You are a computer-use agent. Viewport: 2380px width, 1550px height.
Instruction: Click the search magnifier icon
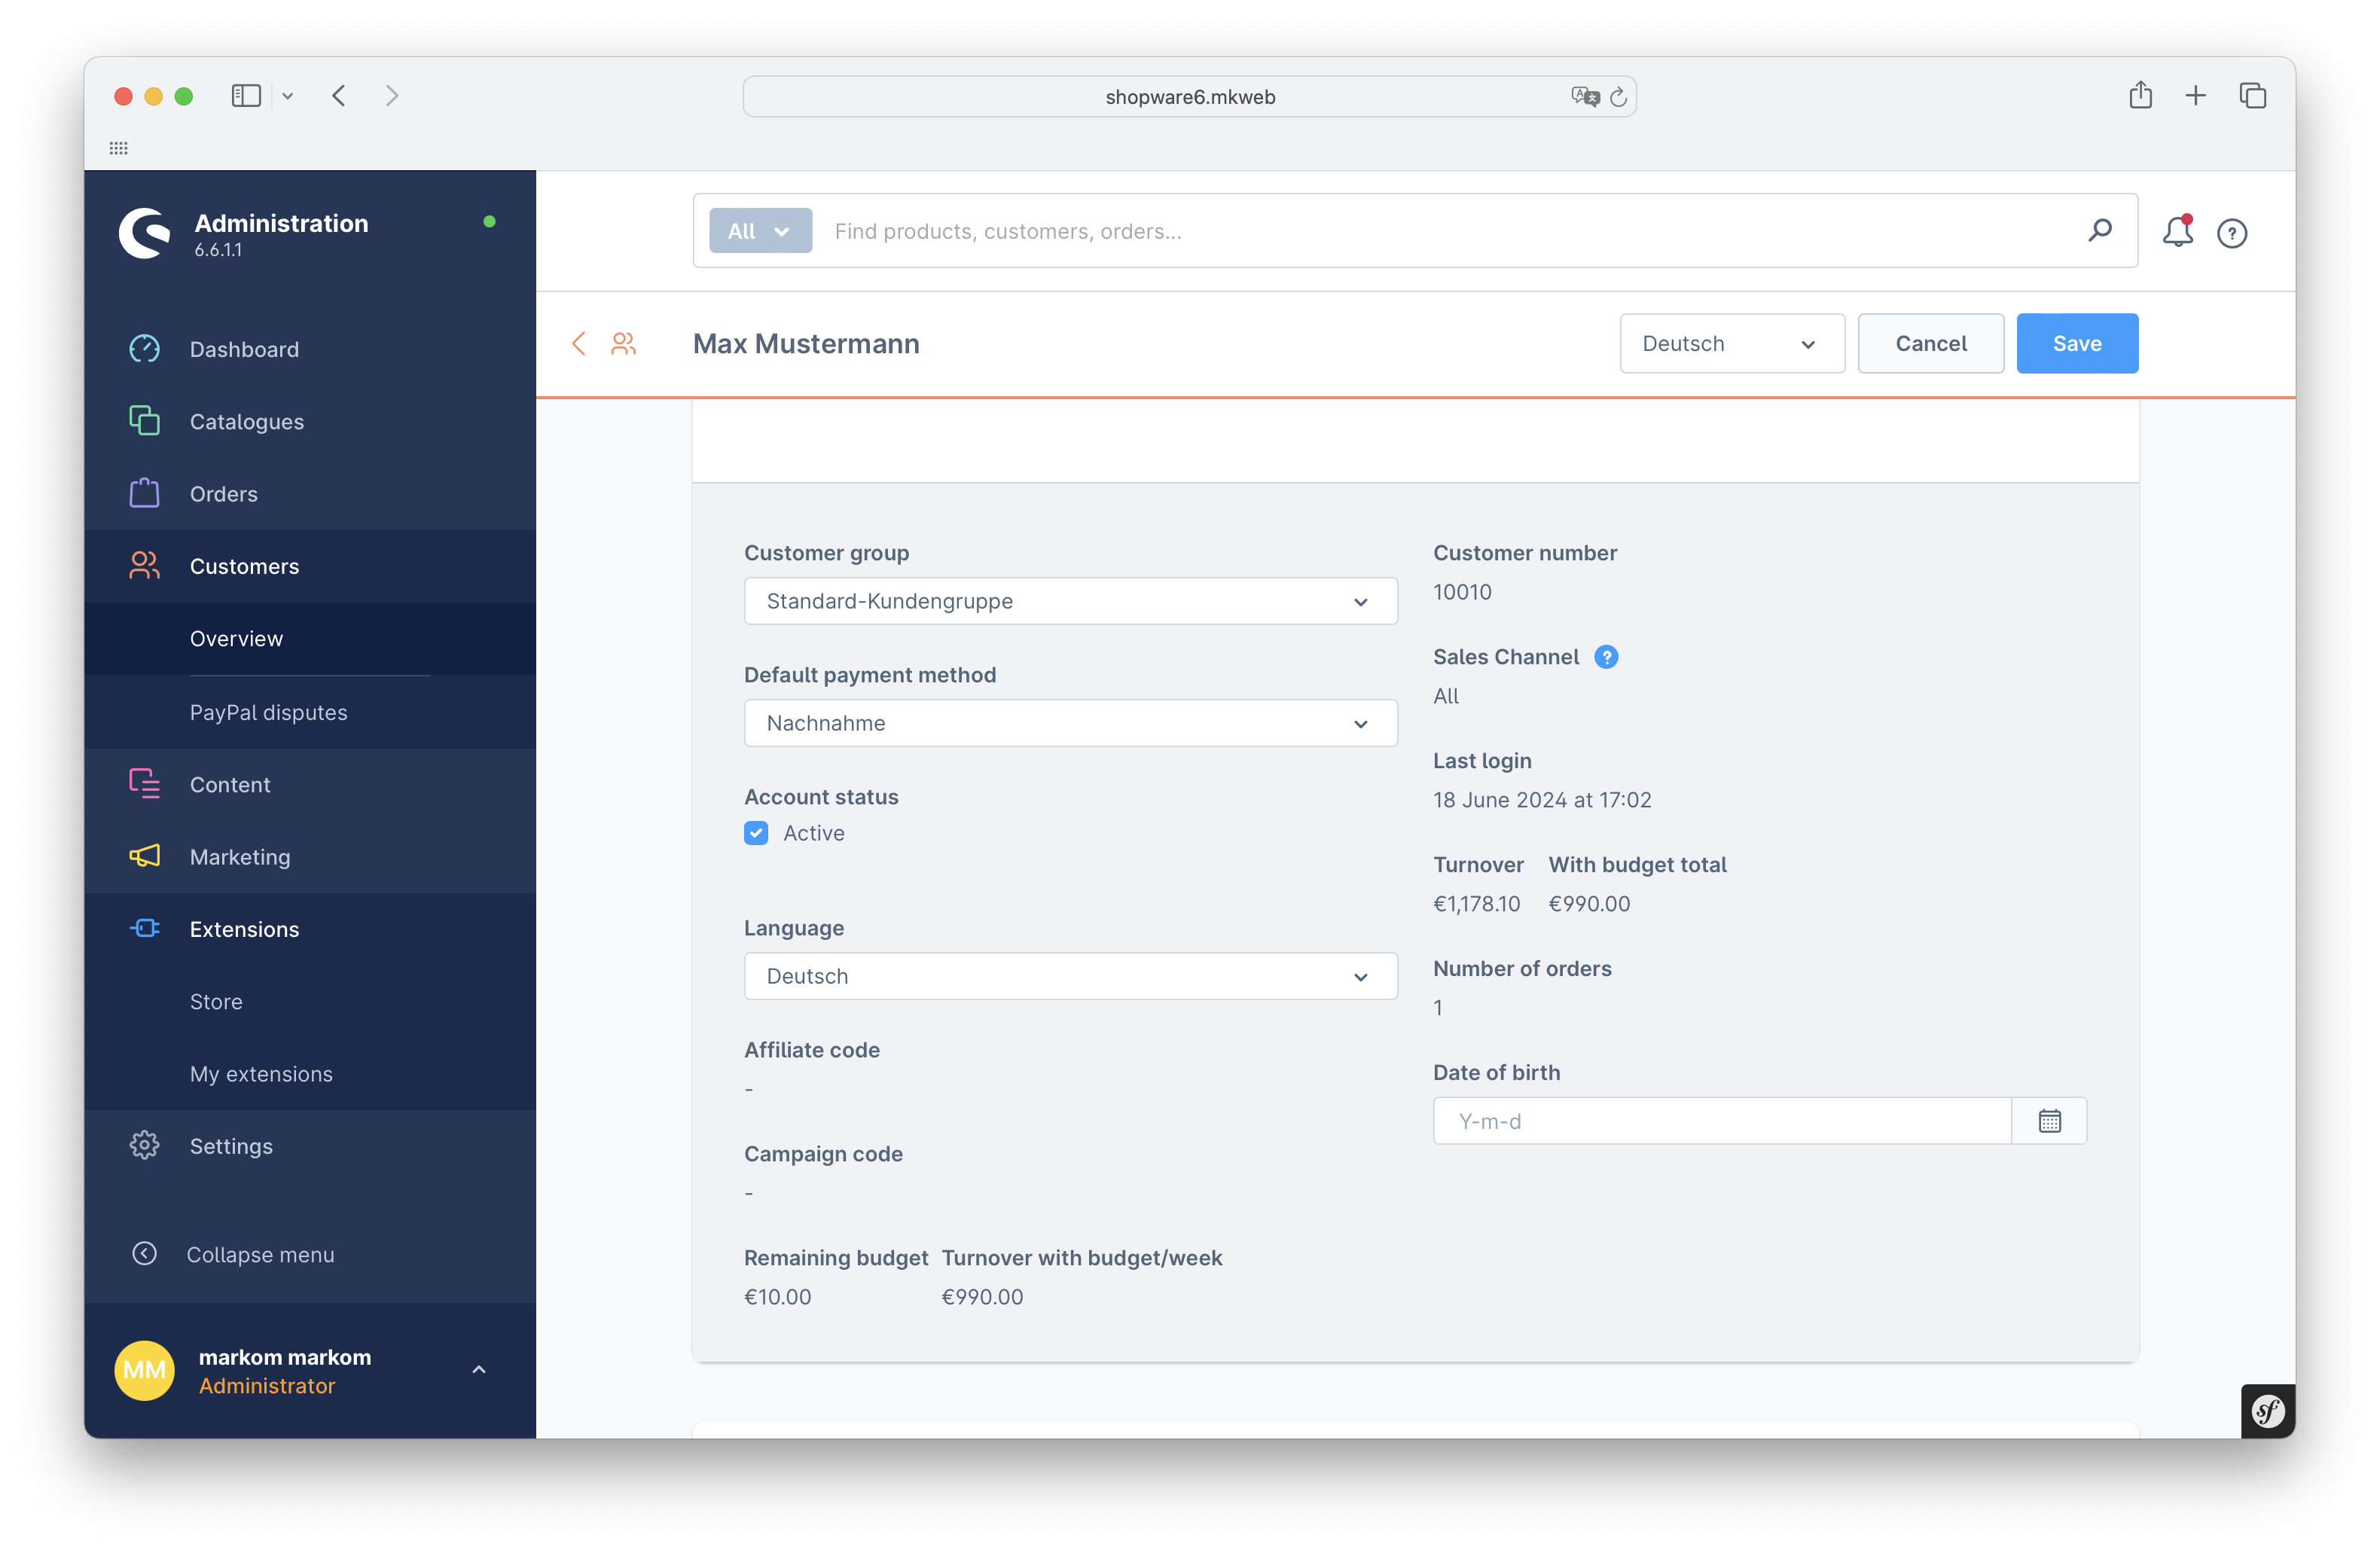(x=2099, y=231)
